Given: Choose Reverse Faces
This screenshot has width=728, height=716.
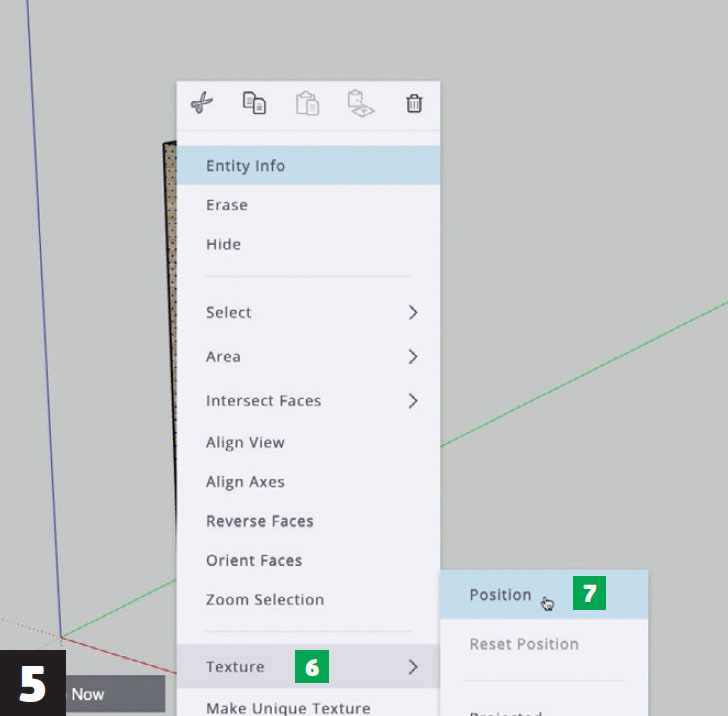Looking at the screenshot, I should (x=308, y=521).
